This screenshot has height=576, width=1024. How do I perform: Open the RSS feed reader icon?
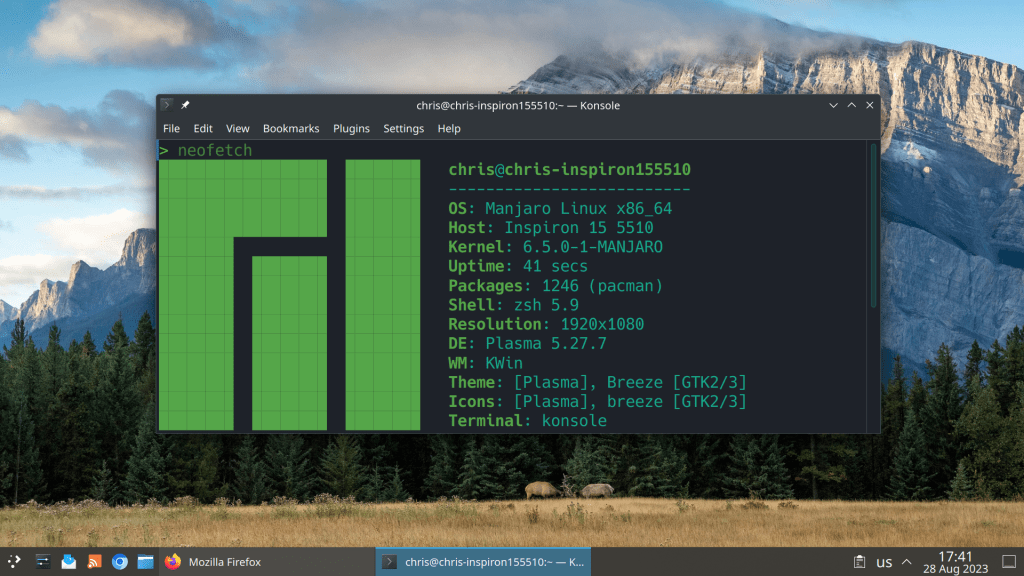[x=94, y=562]
